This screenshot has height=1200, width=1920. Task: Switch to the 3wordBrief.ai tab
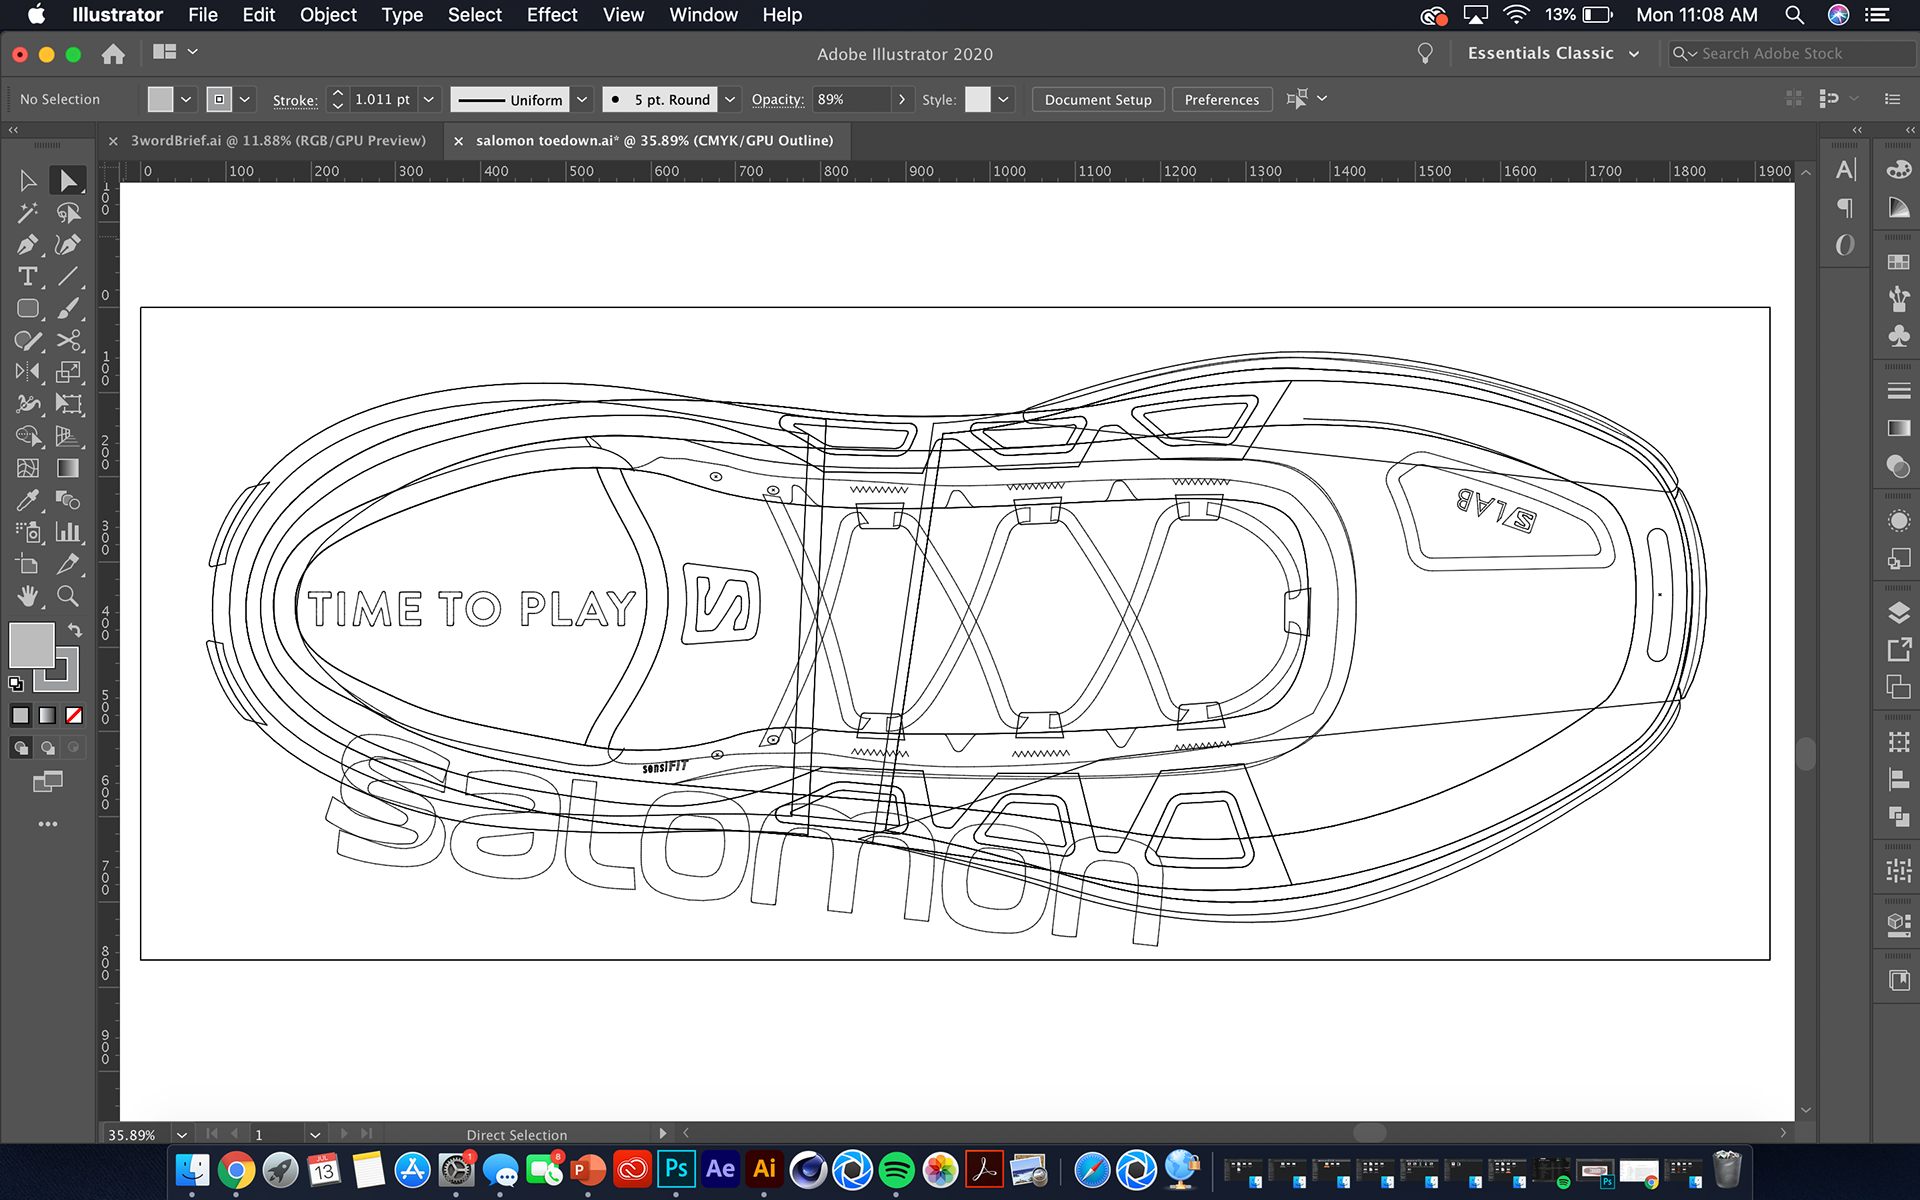click(x=278, y=141)
